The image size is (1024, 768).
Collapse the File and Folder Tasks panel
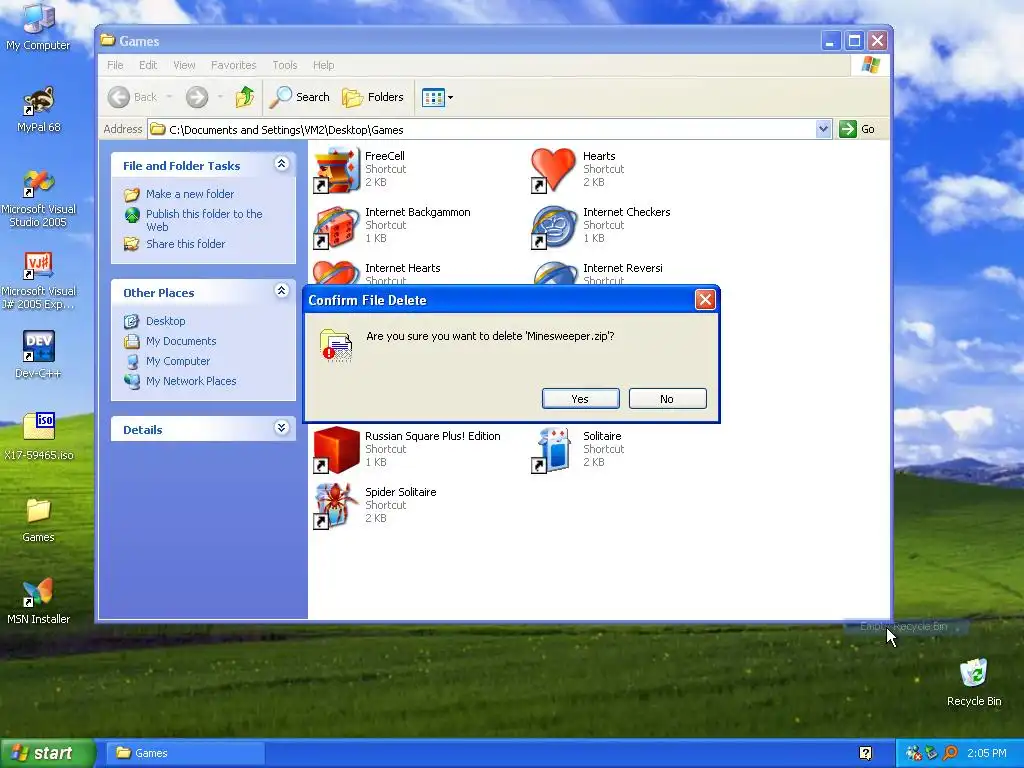[281, 164]
